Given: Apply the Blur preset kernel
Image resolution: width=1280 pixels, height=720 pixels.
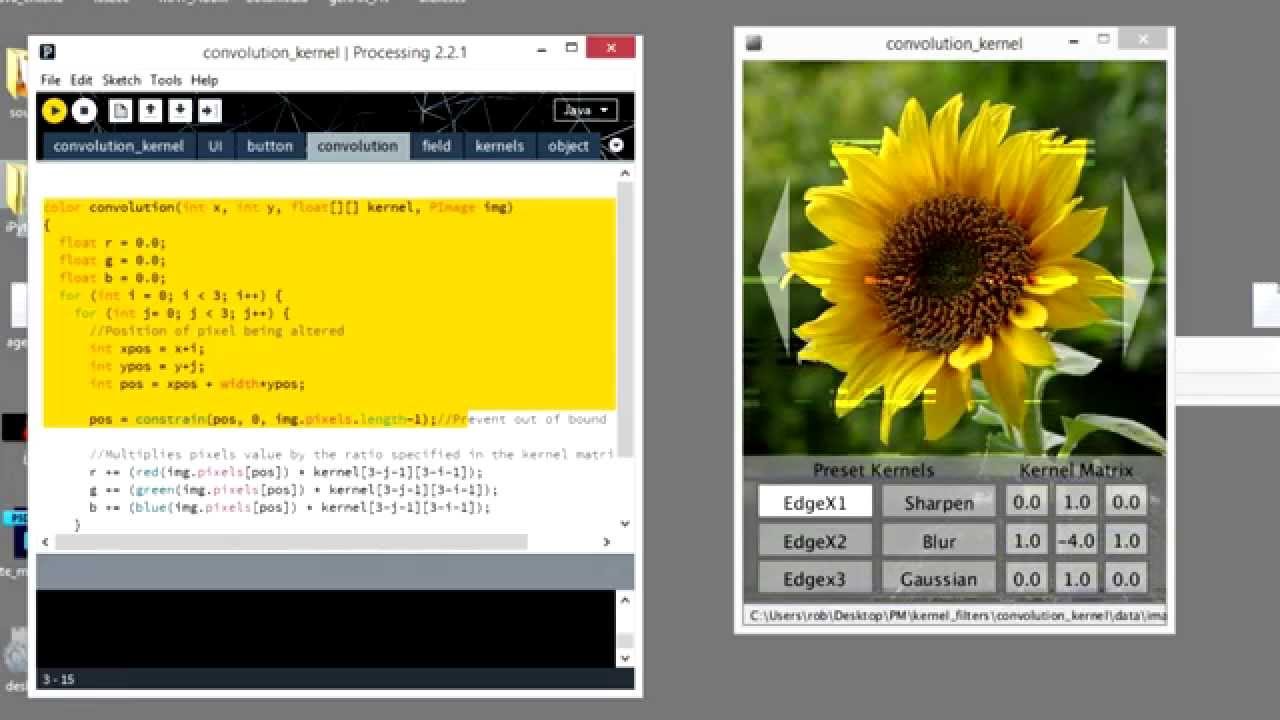Looking at the screenshot, I should [x=939, y=541].
